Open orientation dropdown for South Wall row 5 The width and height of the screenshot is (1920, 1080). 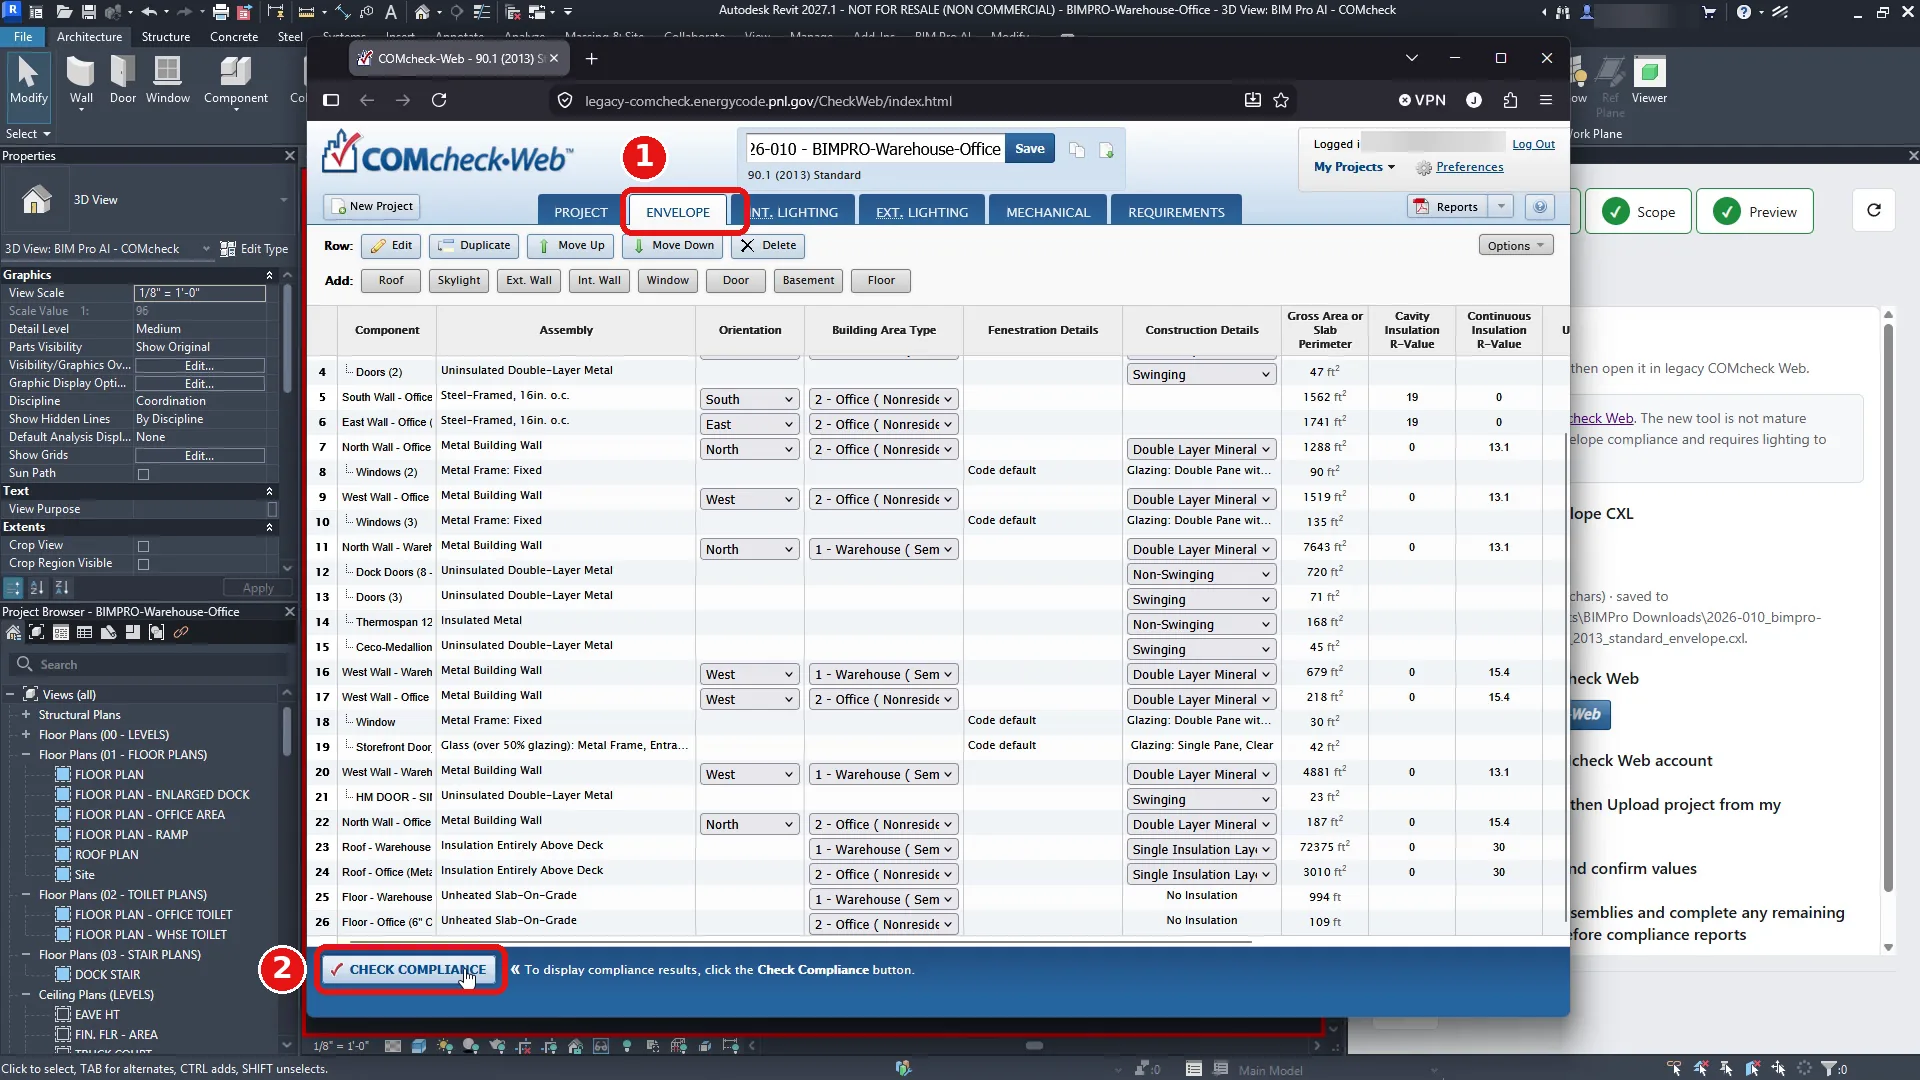(x=749, y=399)
